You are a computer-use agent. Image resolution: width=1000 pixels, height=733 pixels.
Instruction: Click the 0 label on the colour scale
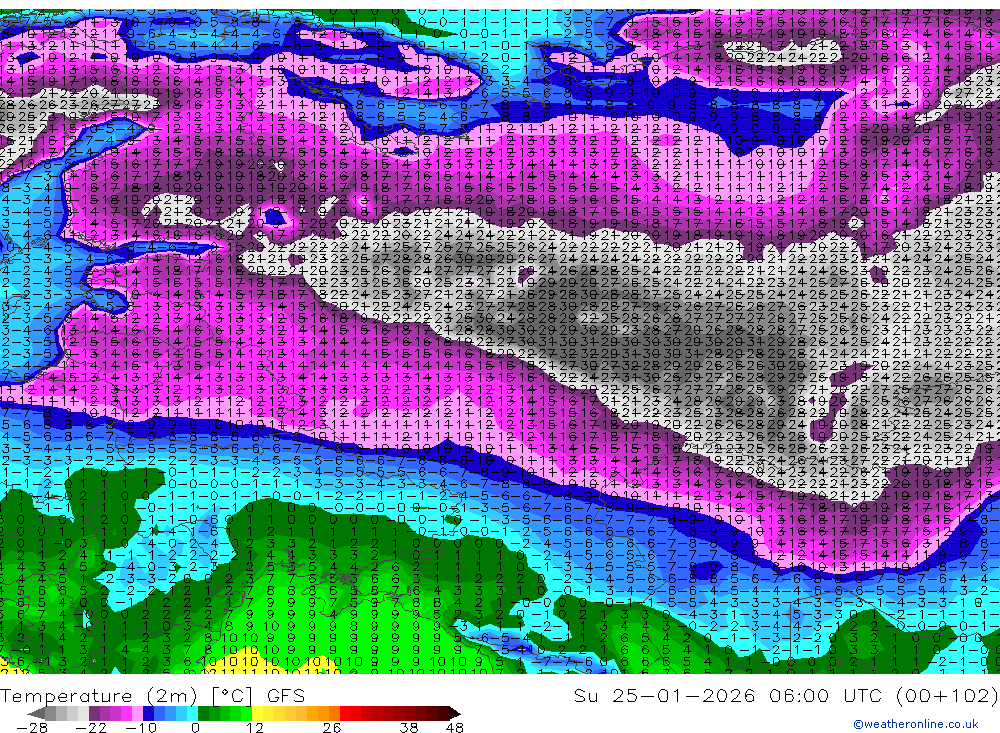[x=196, y=727]
